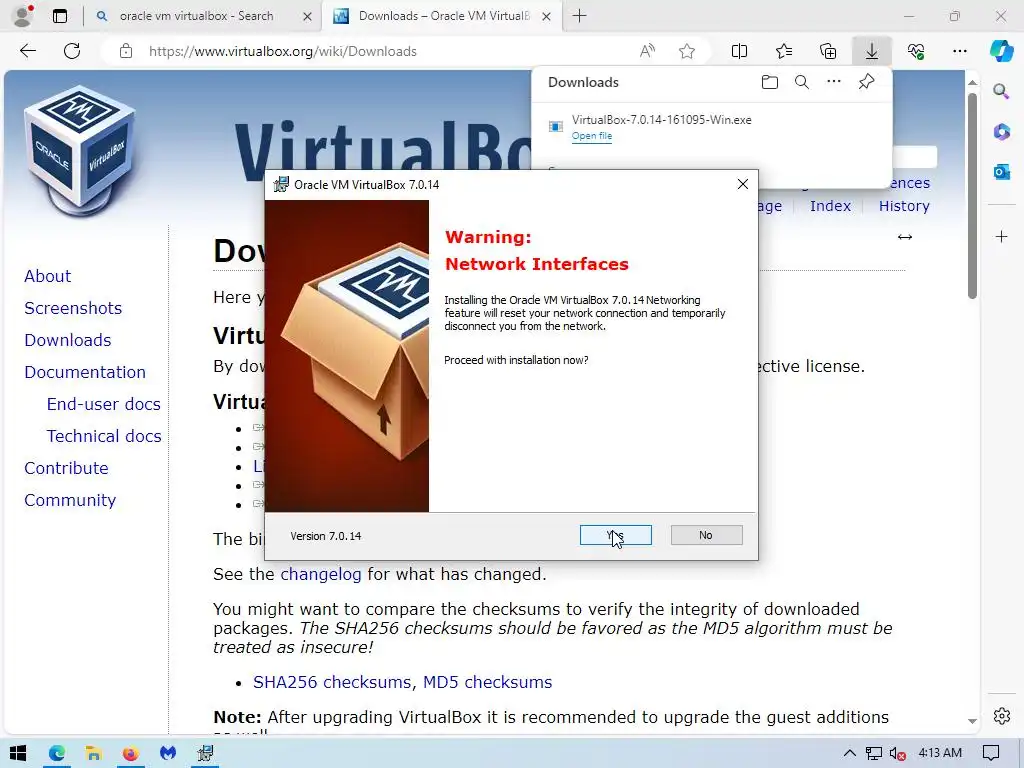Toggle the Downloads toolbar button
This screenshot has height=768, width=1024.
coord(872,51)
